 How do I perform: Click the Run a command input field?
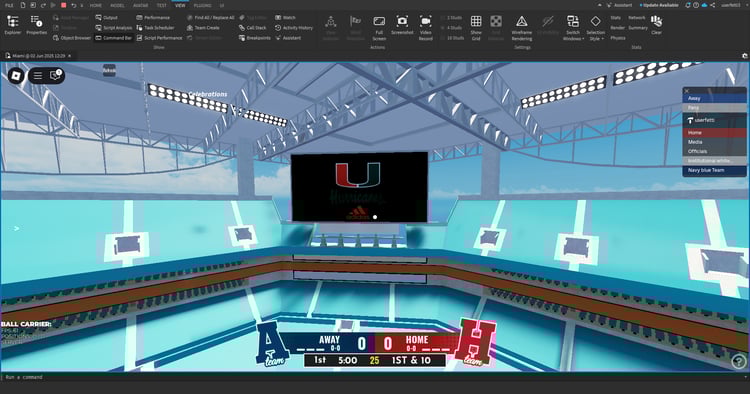pos(373,377)
